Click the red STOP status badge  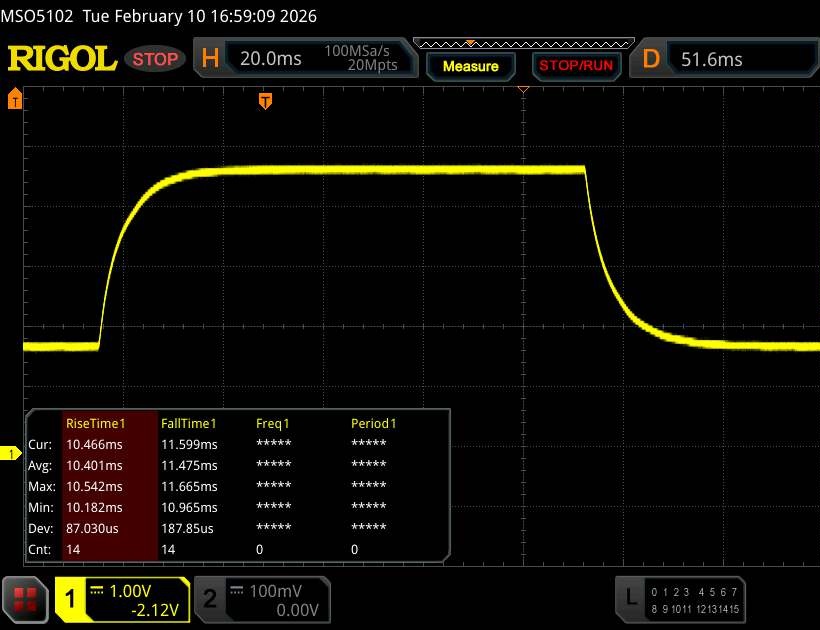click(156, 59)
